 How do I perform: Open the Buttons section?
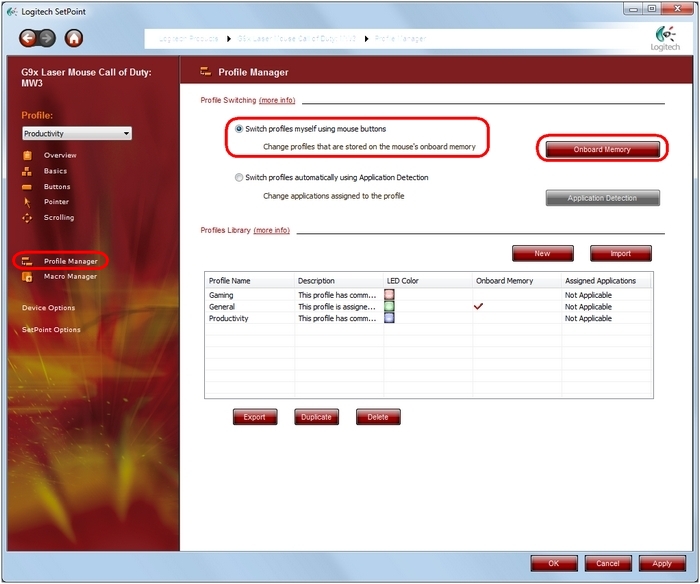57,187
